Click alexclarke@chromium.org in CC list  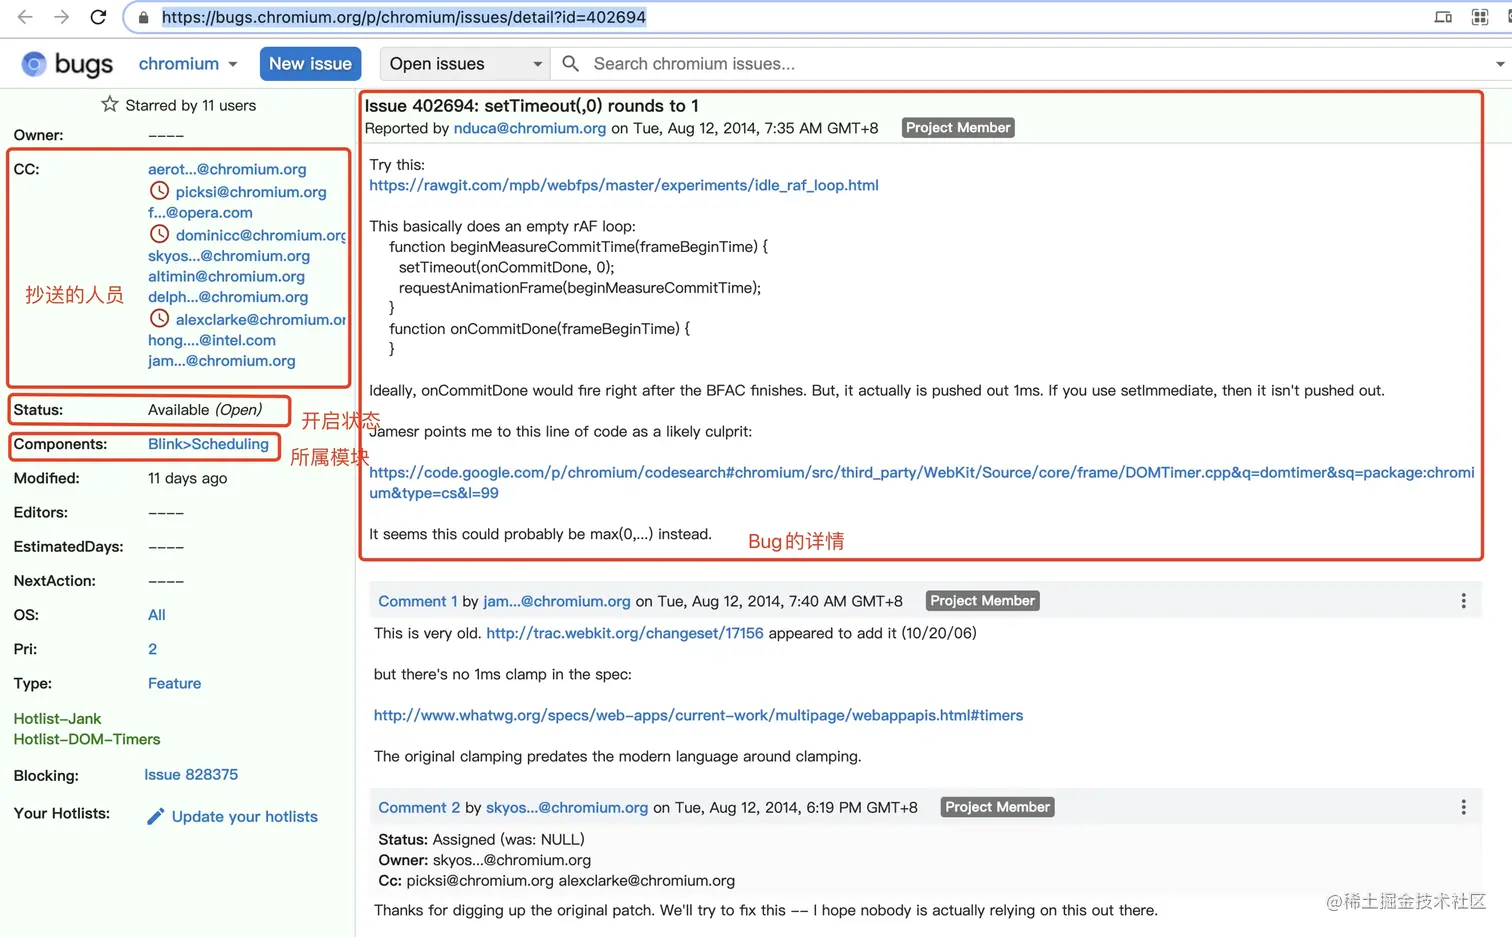(261, 320)
